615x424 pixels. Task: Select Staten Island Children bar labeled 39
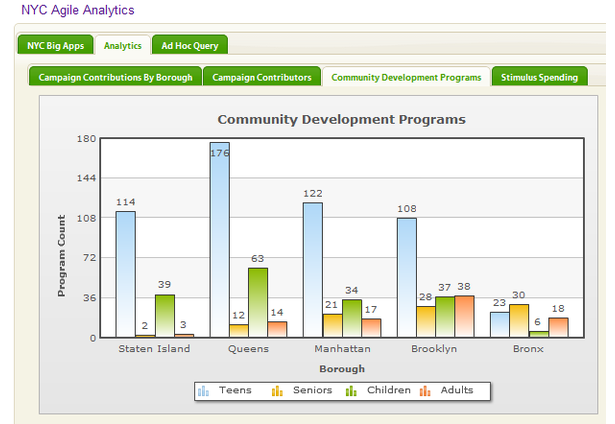[165, 316]
